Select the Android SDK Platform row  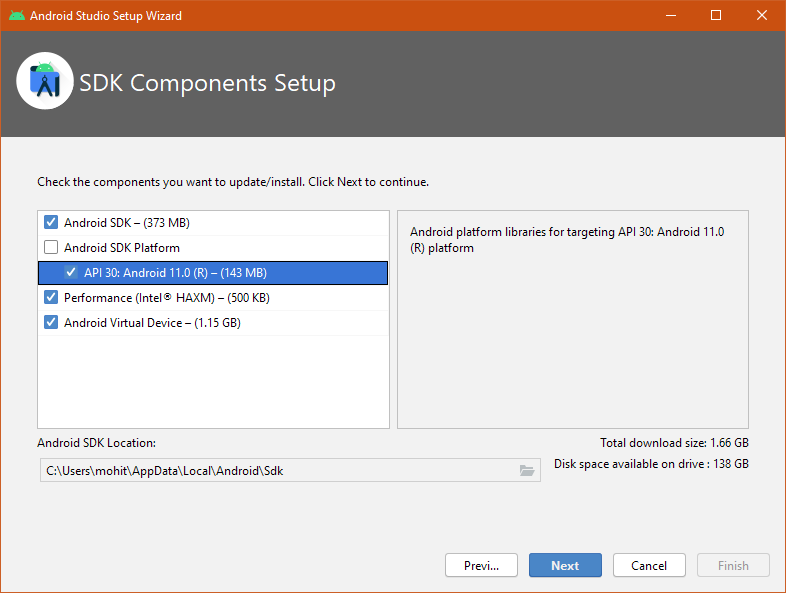click(122, 247)
